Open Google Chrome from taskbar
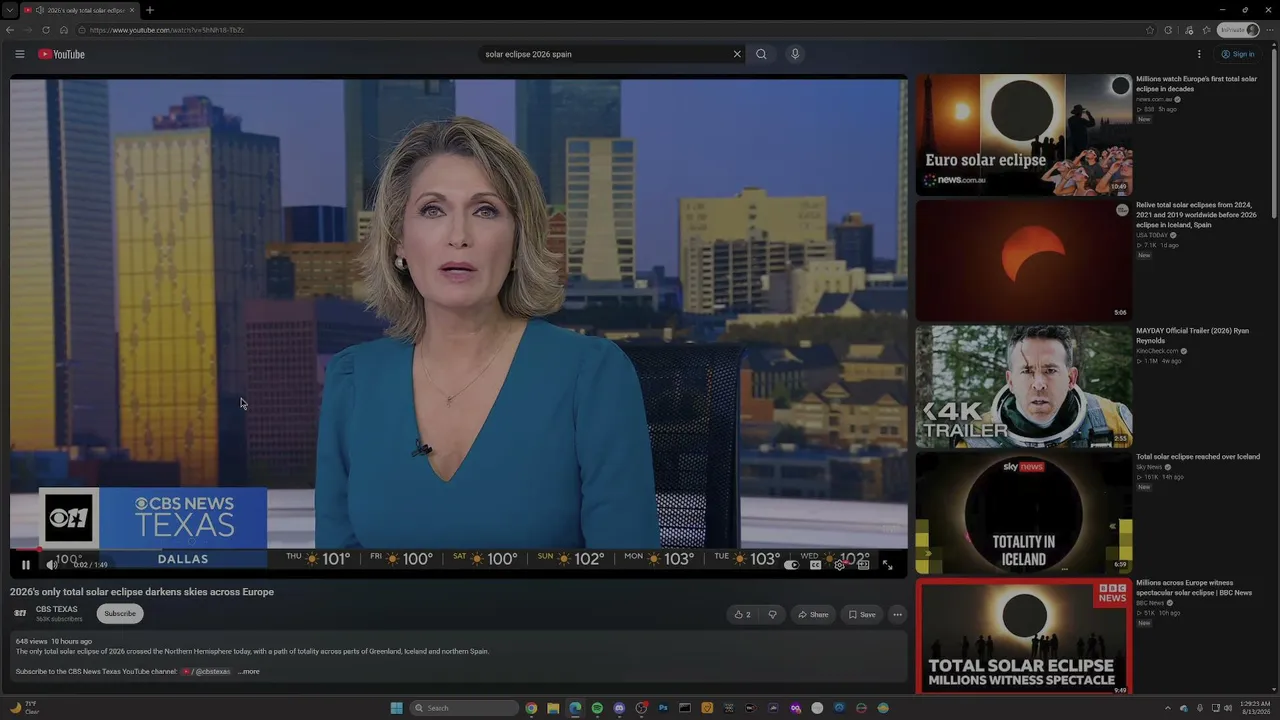This screenshot has height=720, width=1280. pyautogui.click(x=531, y=708)
